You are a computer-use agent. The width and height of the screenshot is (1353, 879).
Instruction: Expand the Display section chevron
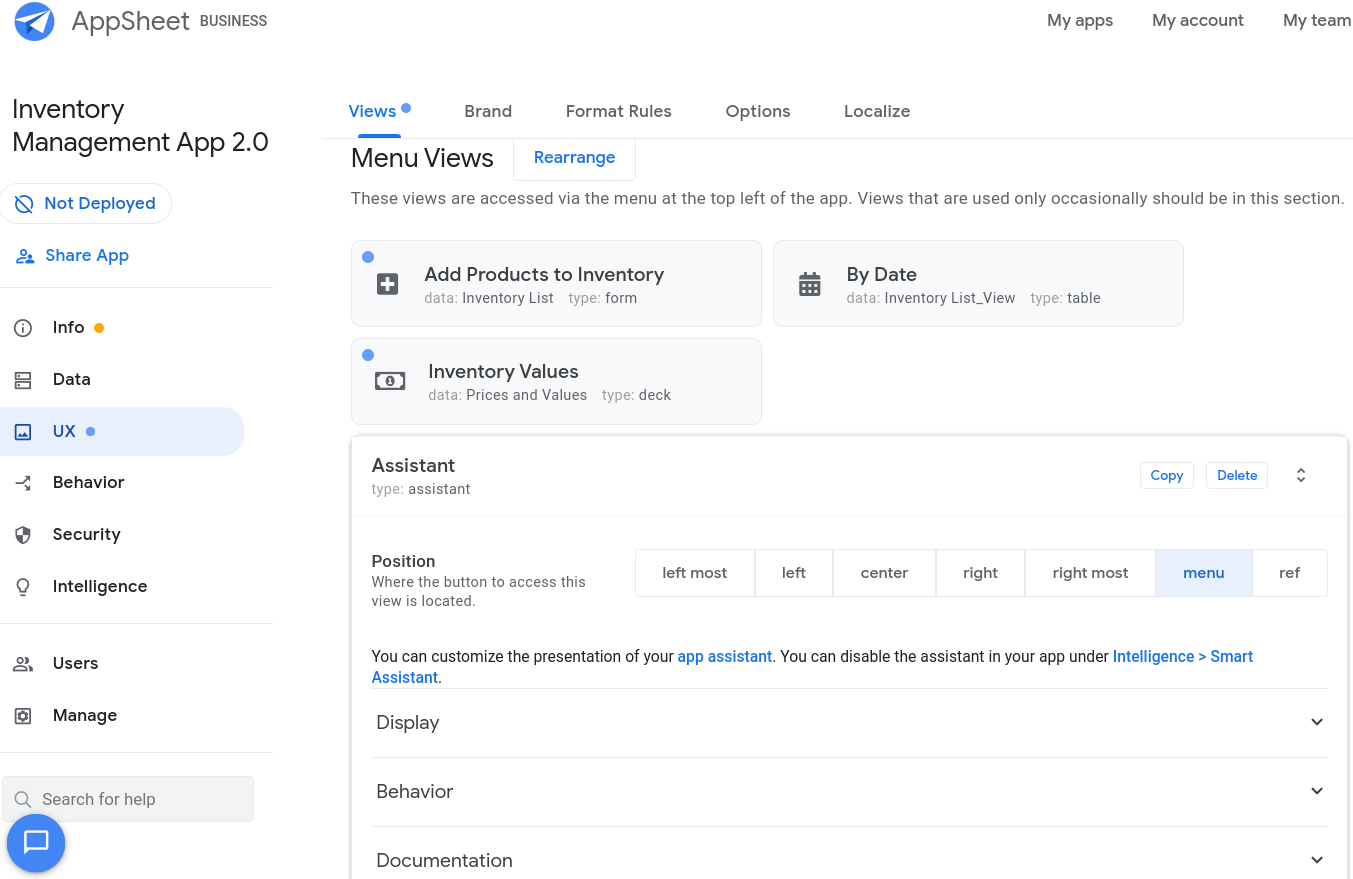coord(1317,722)
